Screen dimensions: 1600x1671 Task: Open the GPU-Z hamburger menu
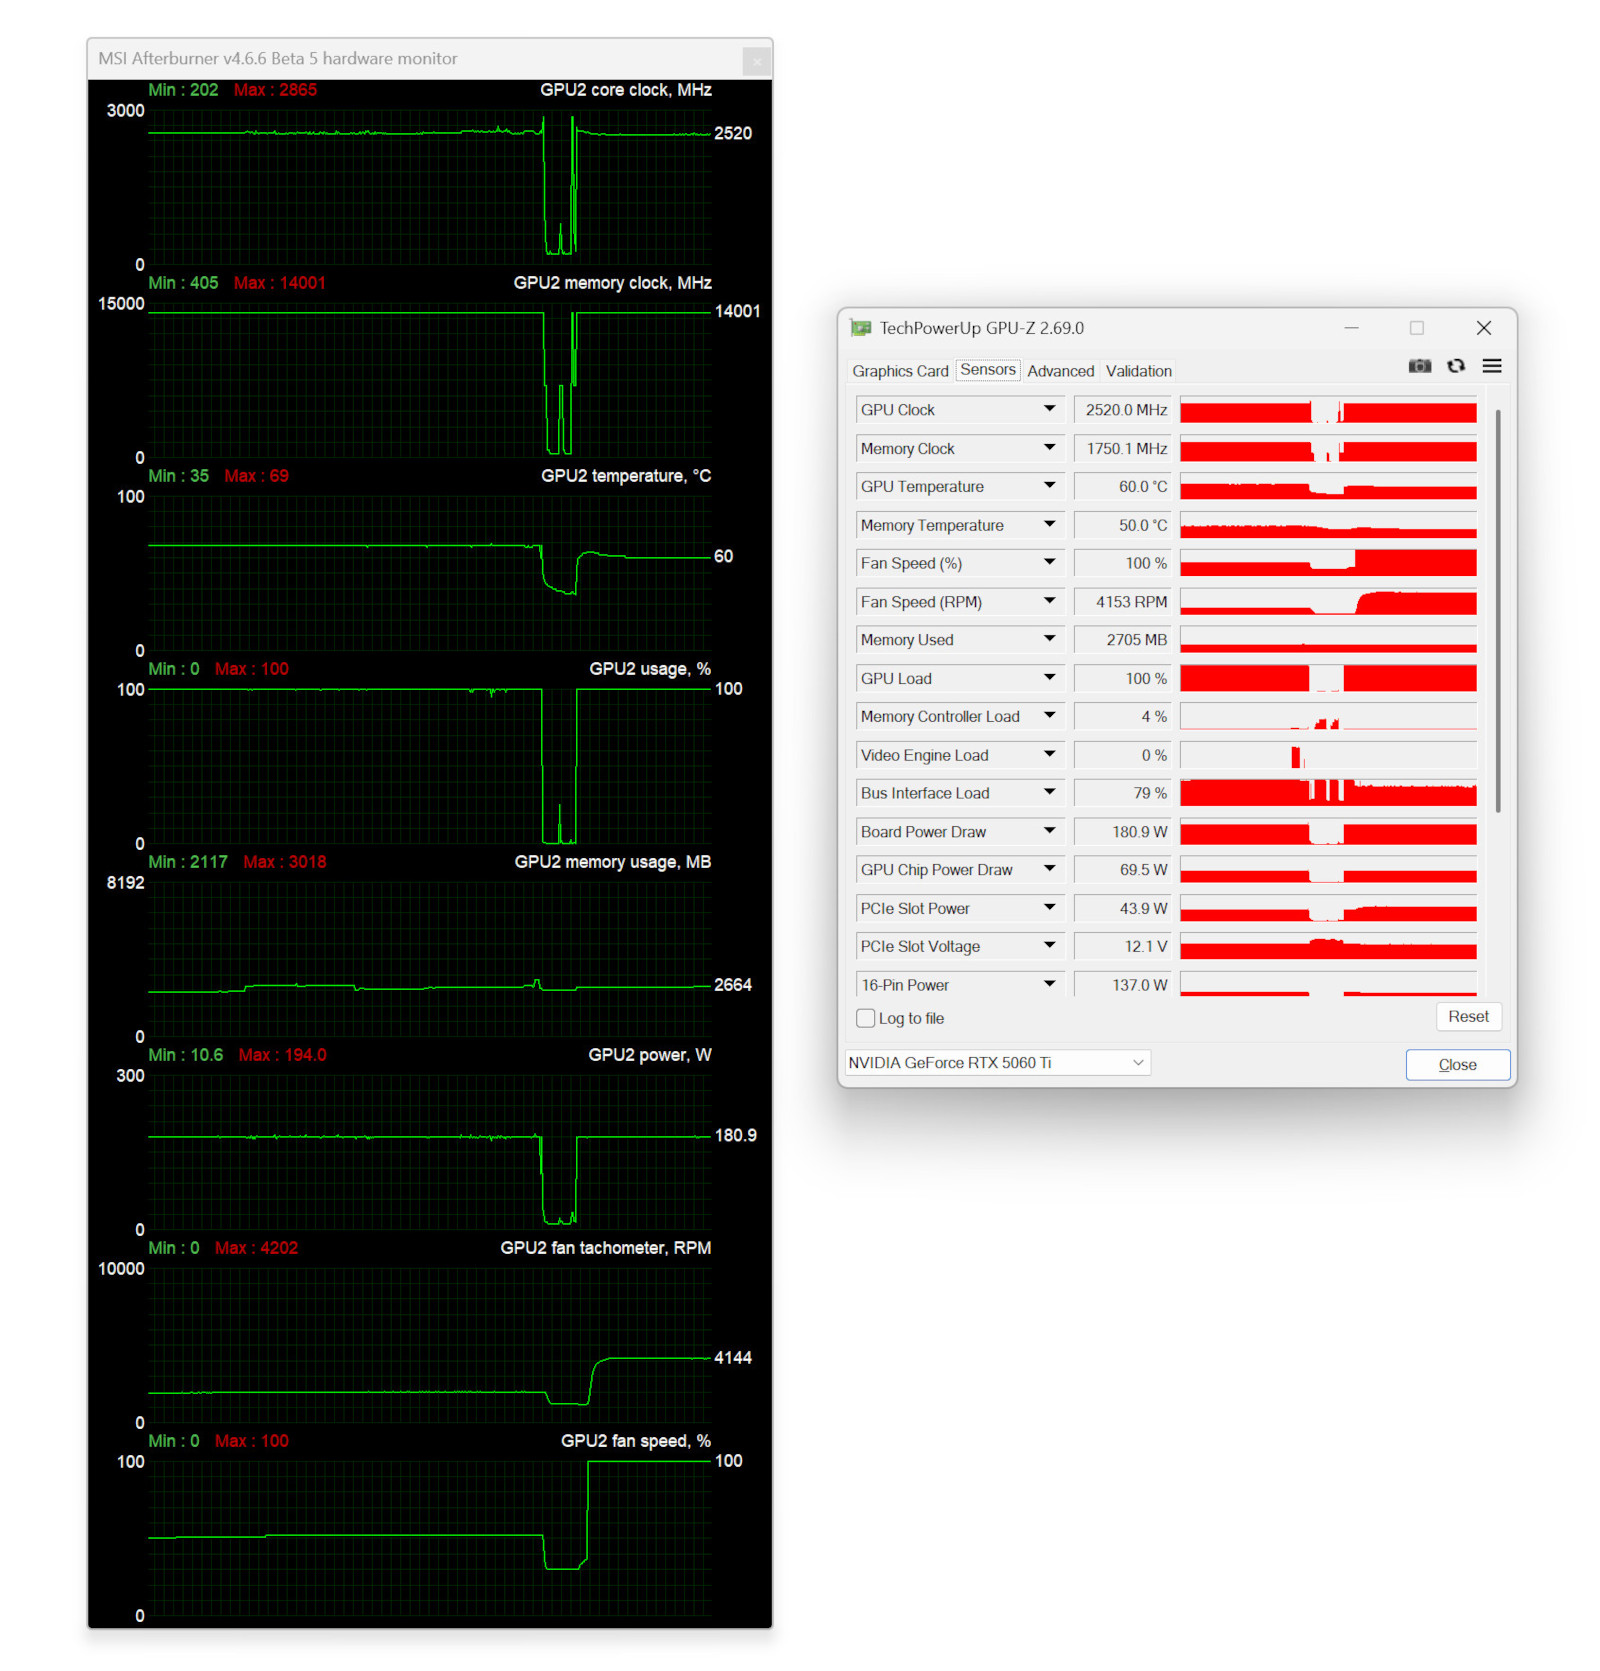click(1491, 366)
